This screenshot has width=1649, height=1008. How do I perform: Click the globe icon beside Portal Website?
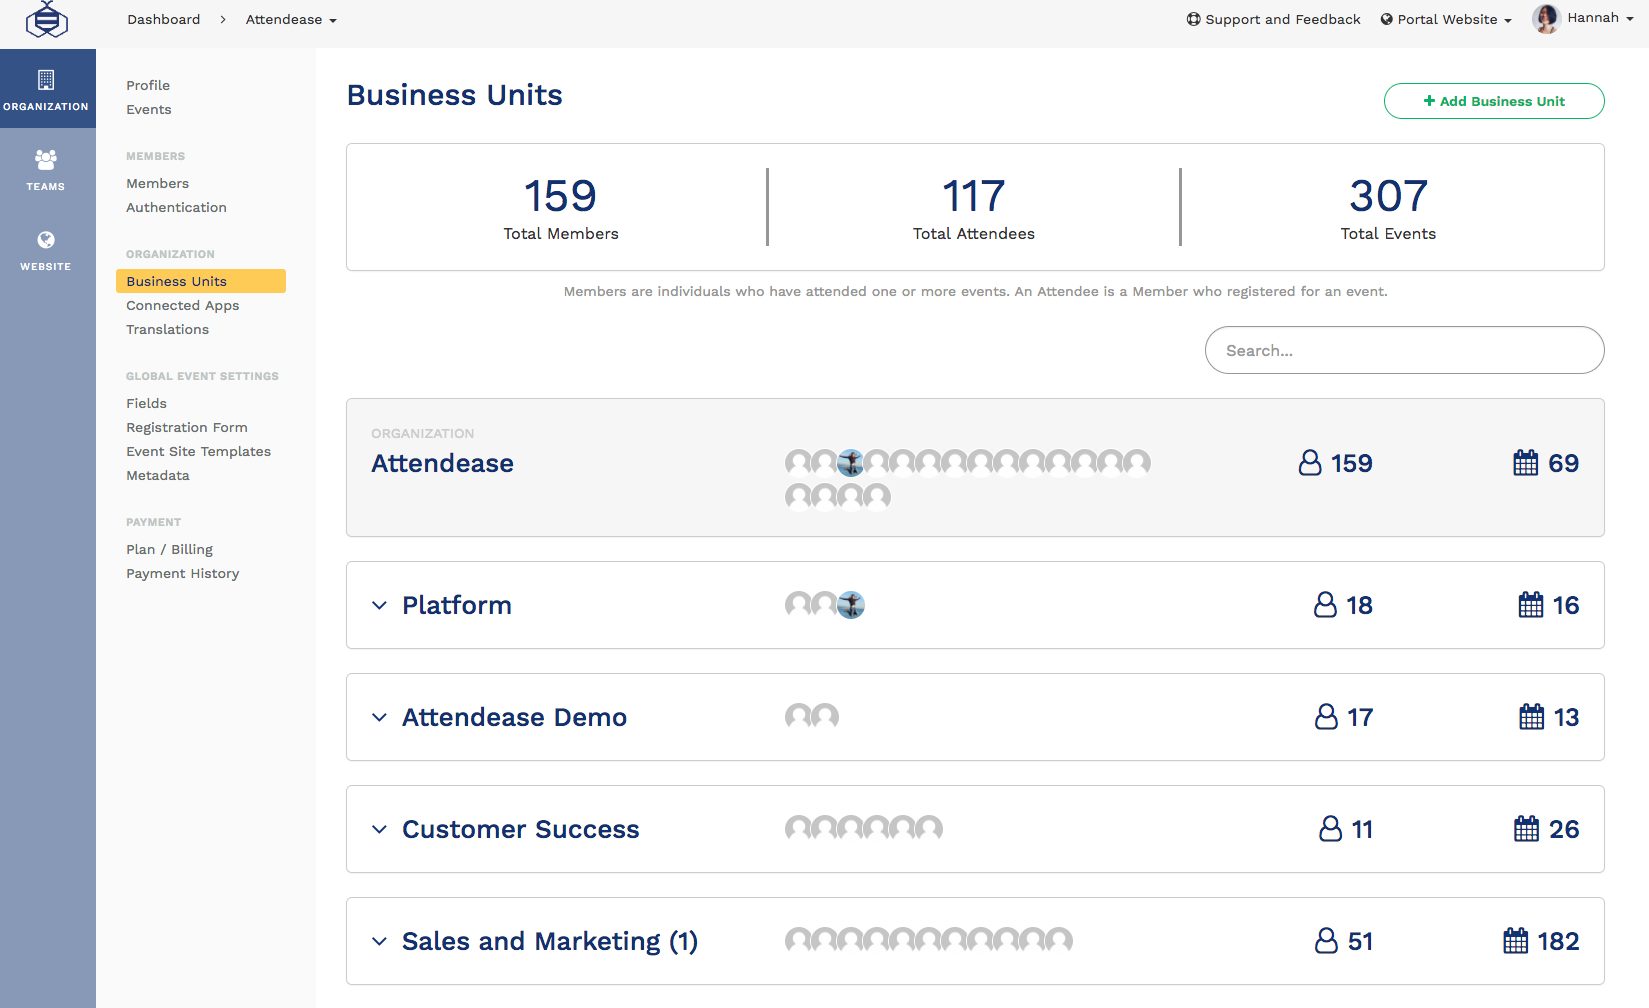pyautogui.click(x=1385, y=18)
